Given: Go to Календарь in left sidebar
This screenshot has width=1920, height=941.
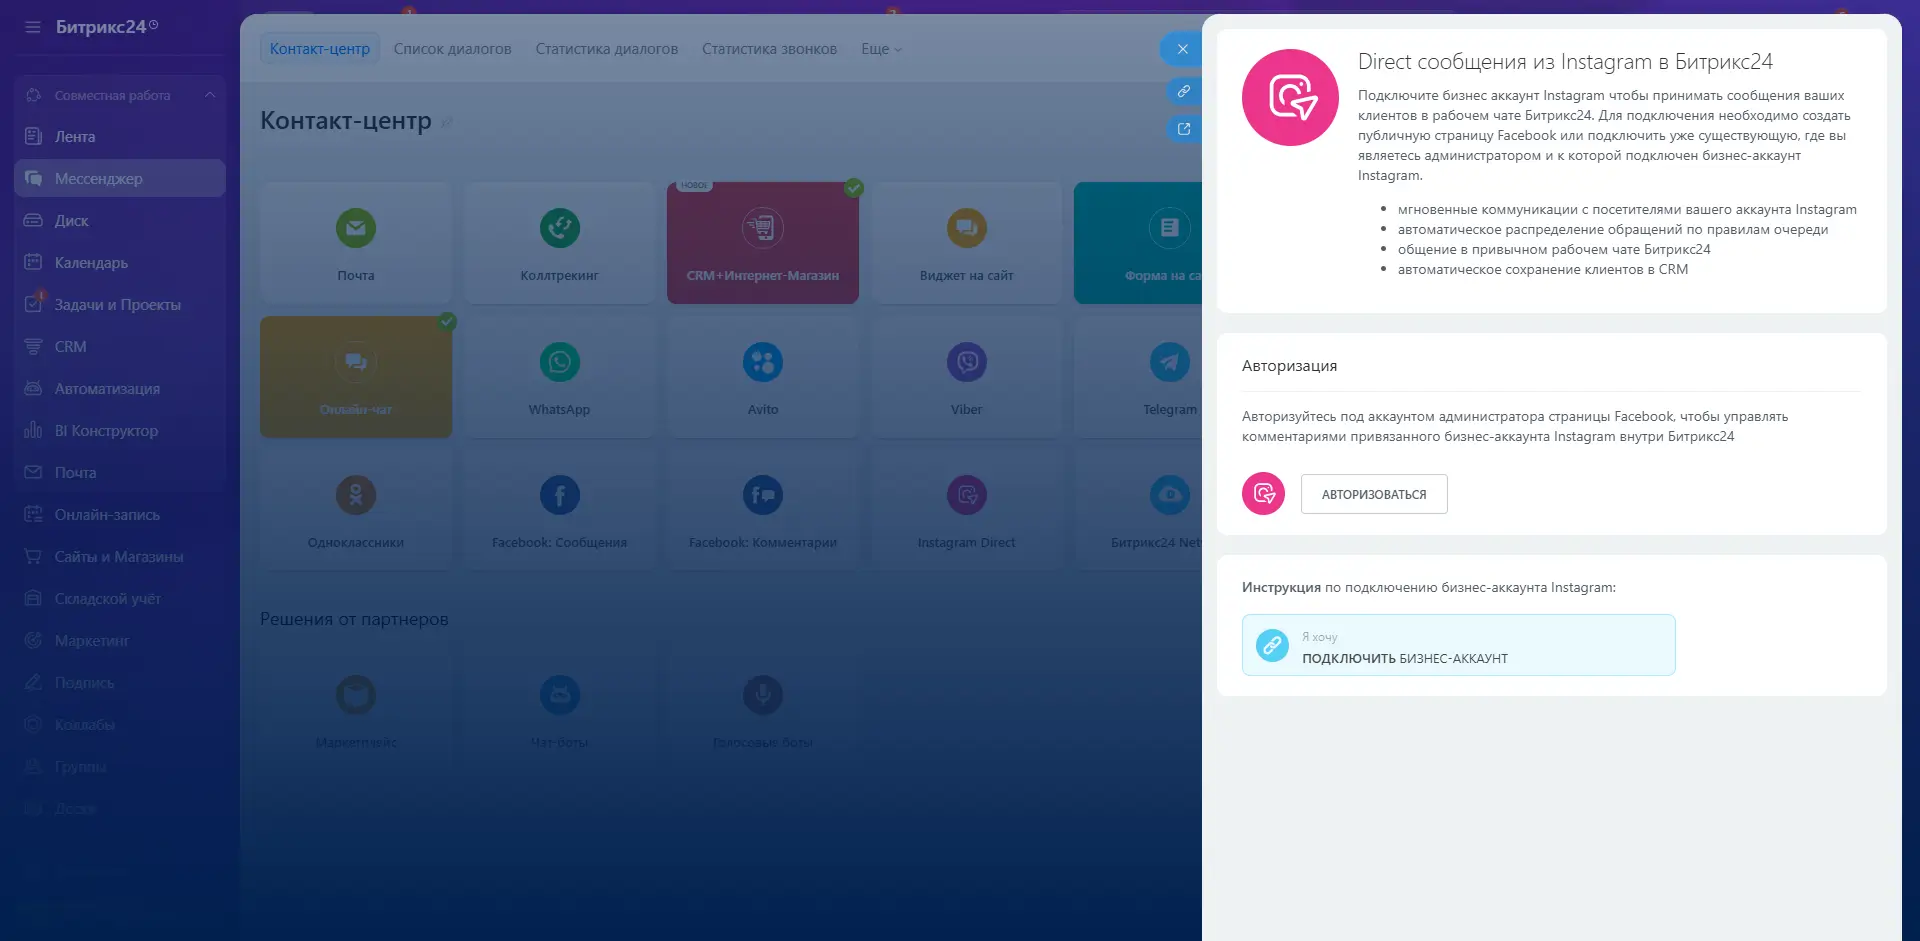Looking at the screenshot, I should point(91,263).
